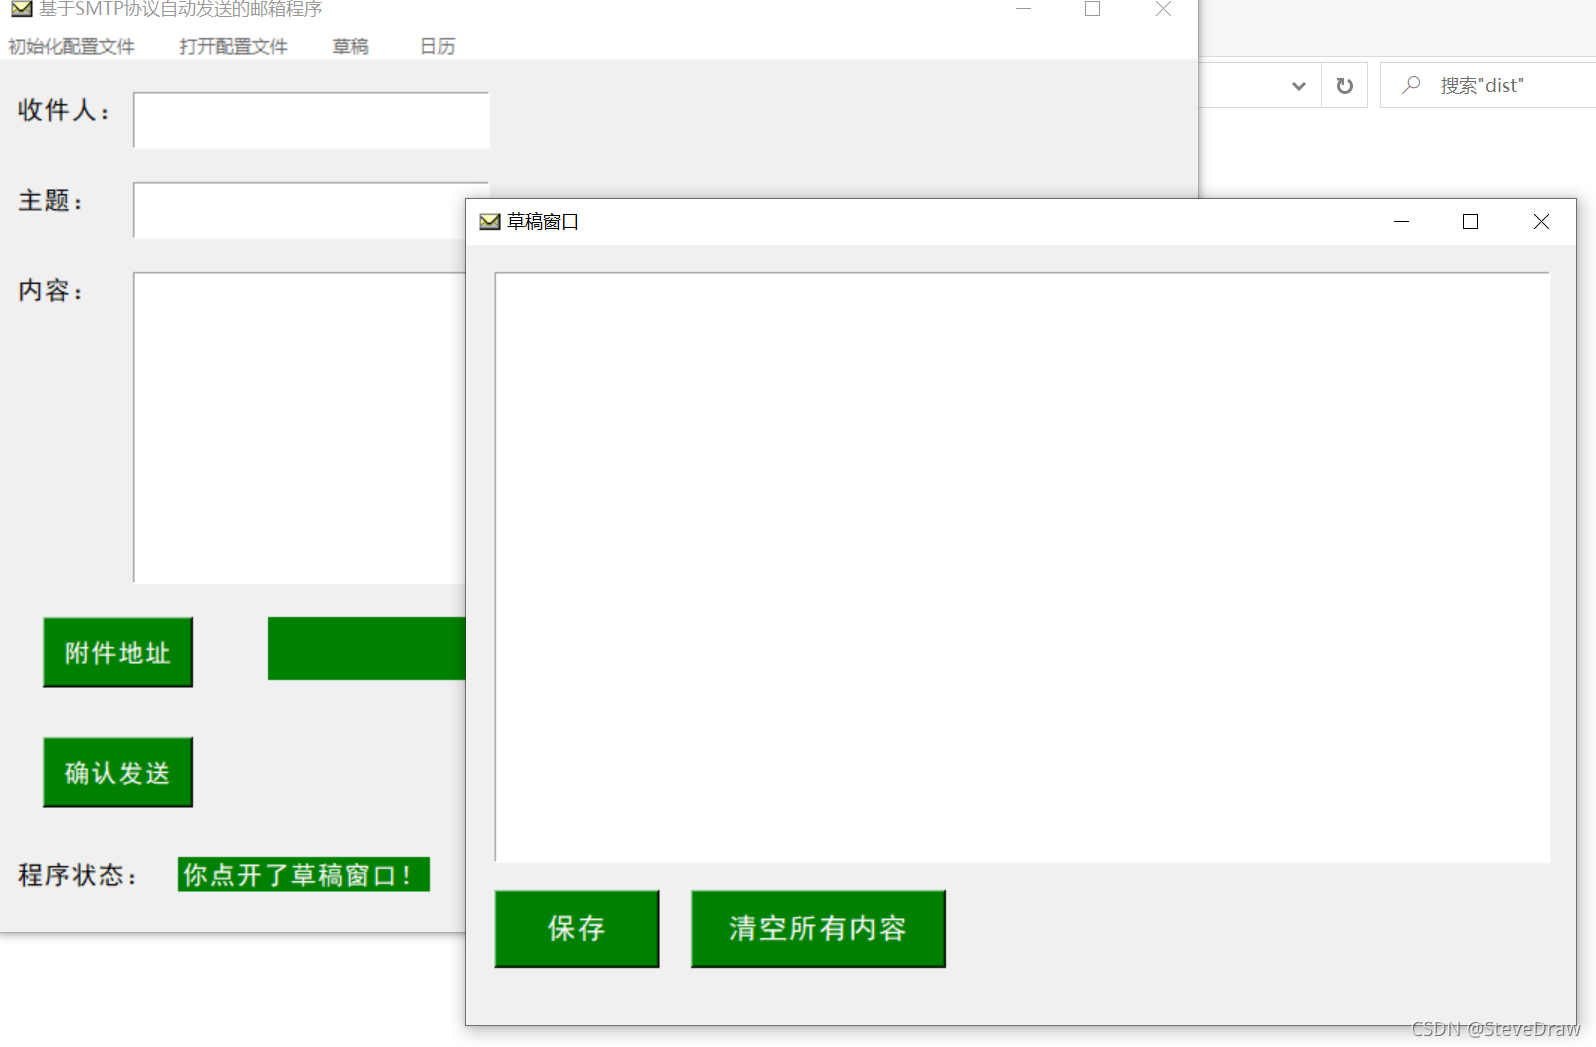Minimize the 草稿窗口 window
The width and height of the screenshot is (1596, 1047).
click(1401, 221)
